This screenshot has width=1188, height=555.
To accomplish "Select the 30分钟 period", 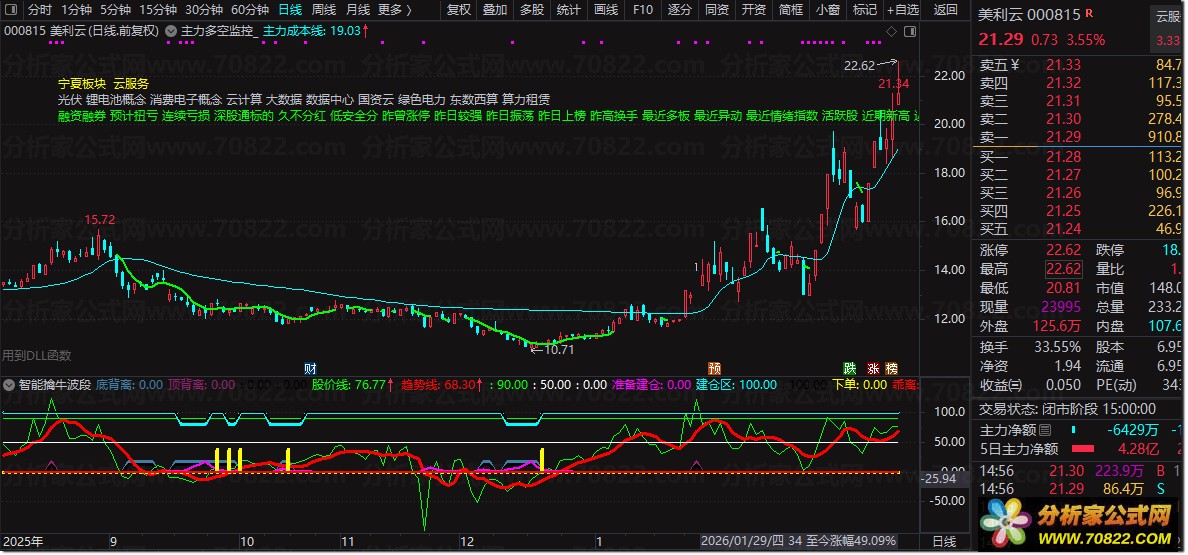I will click(204, 10).
